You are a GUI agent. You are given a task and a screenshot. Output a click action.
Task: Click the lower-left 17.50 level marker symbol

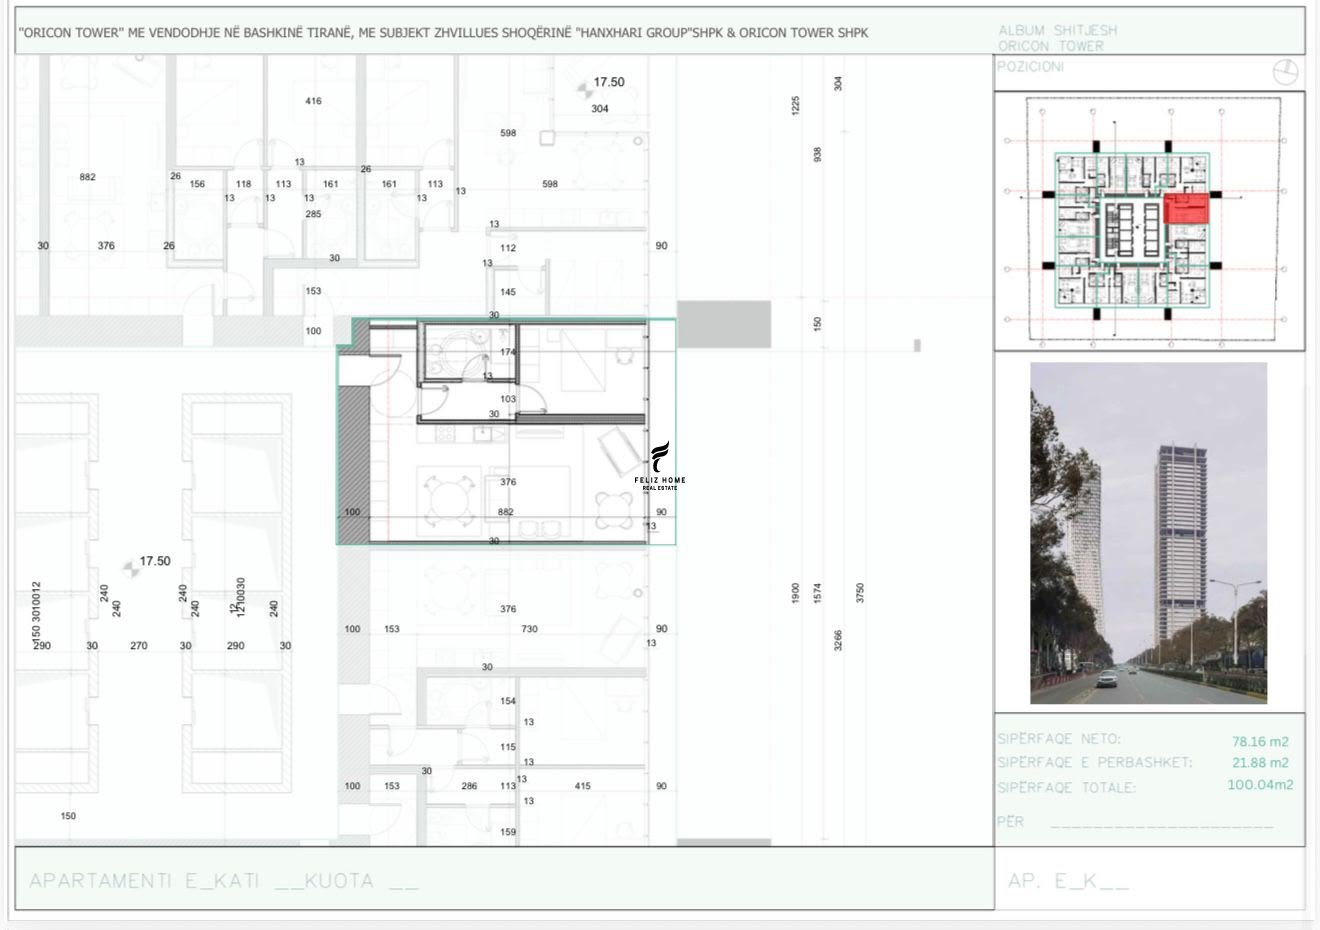pos(129,569)
